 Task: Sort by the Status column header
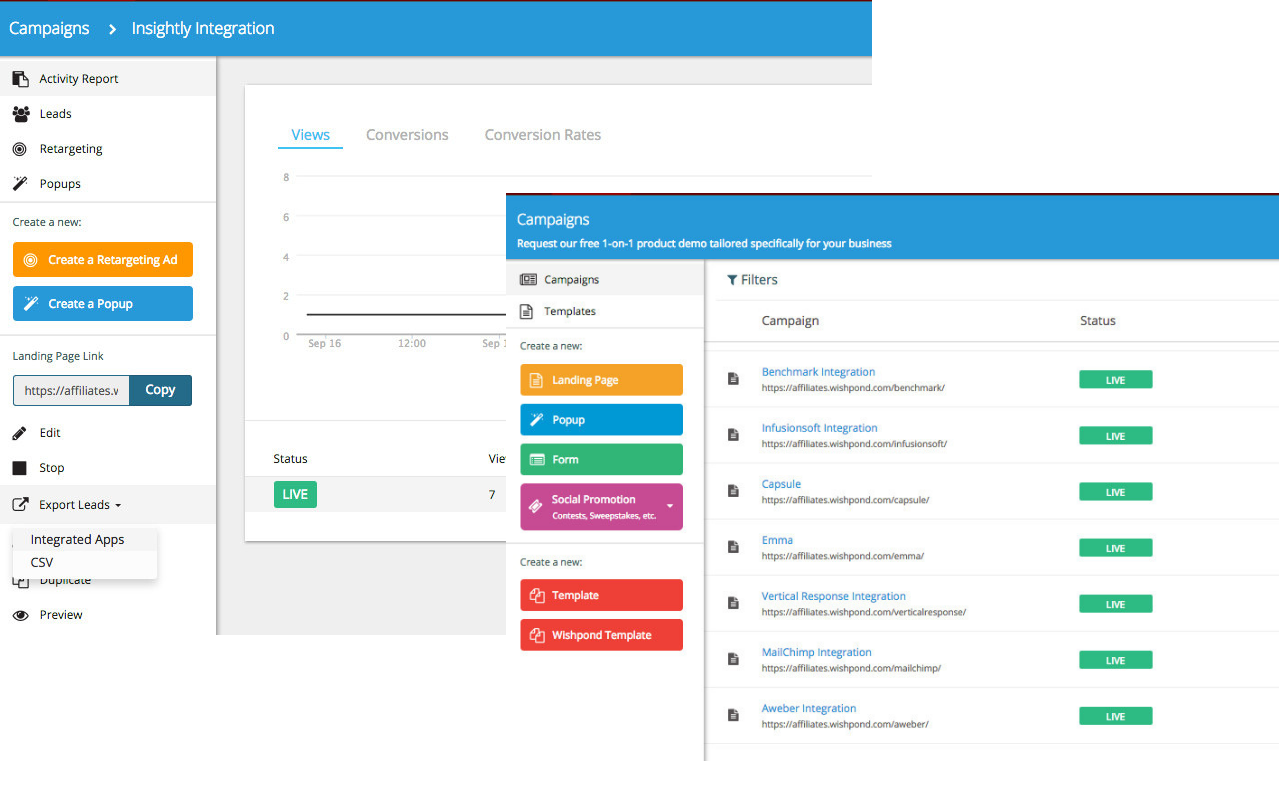pos(1098,321)
